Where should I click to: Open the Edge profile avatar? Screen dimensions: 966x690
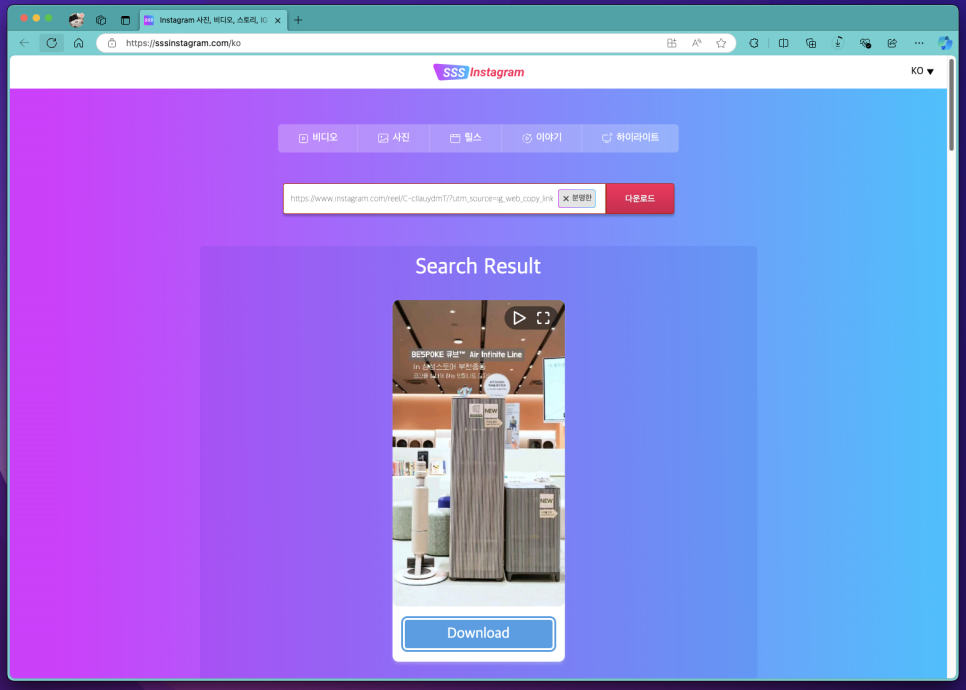point(76,20)
